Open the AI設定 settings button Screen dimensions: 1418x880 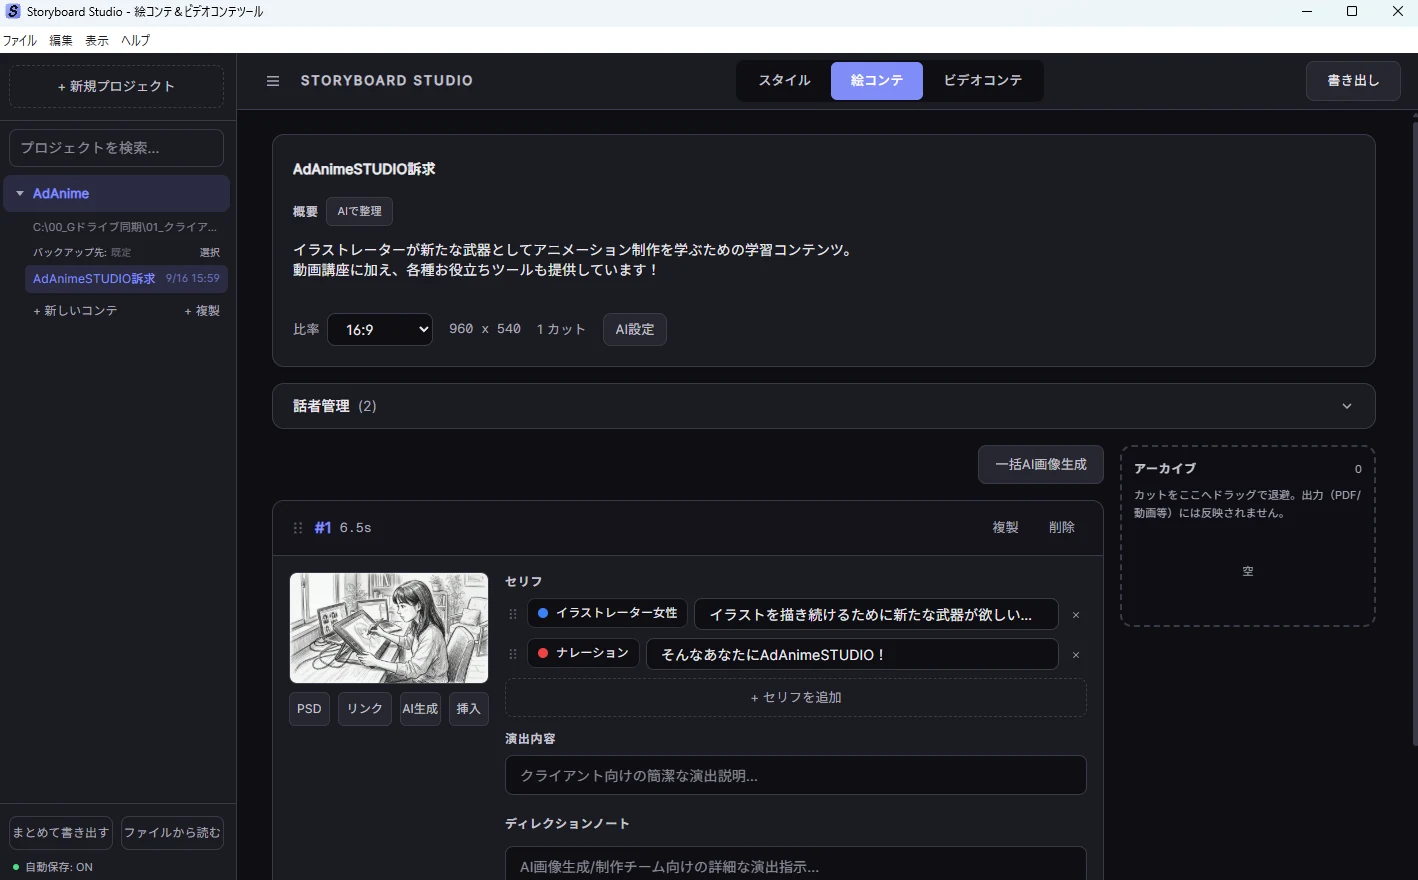point(635,329)
